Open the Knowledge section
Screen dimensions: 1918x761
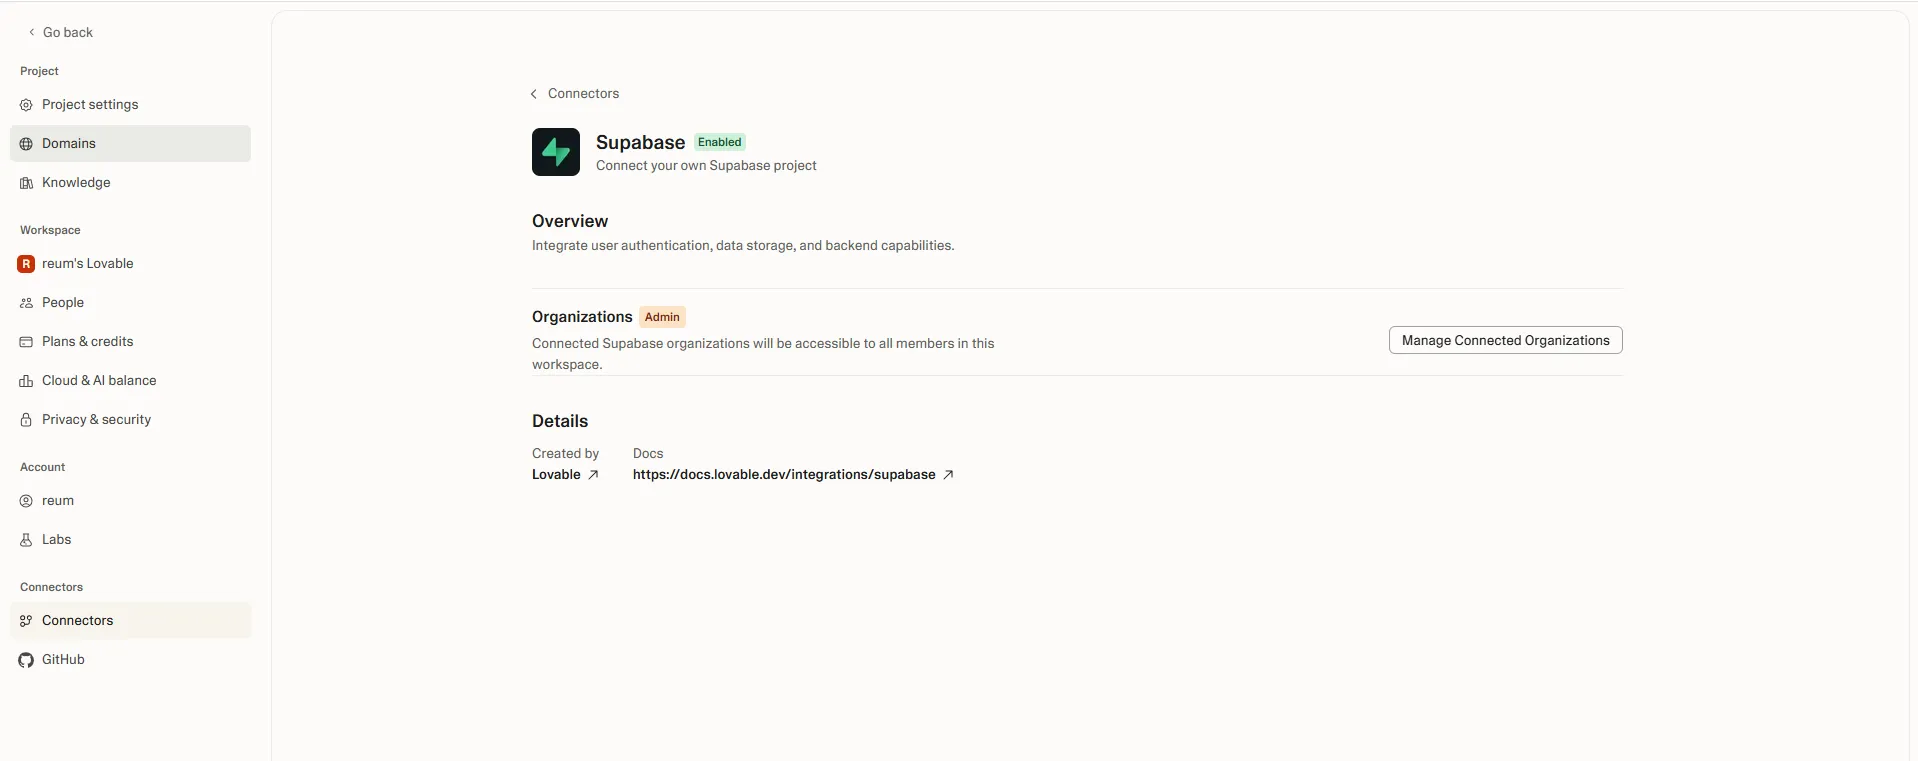(x=130, y=183)
